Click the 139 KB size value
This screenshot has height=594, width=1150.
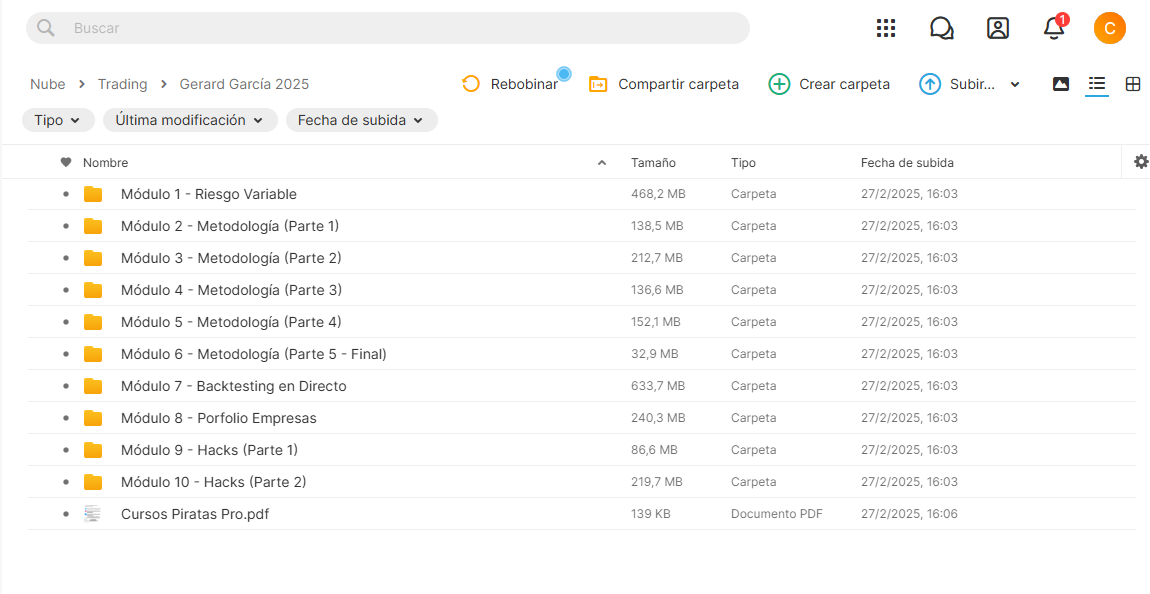[x=651, y=514]
